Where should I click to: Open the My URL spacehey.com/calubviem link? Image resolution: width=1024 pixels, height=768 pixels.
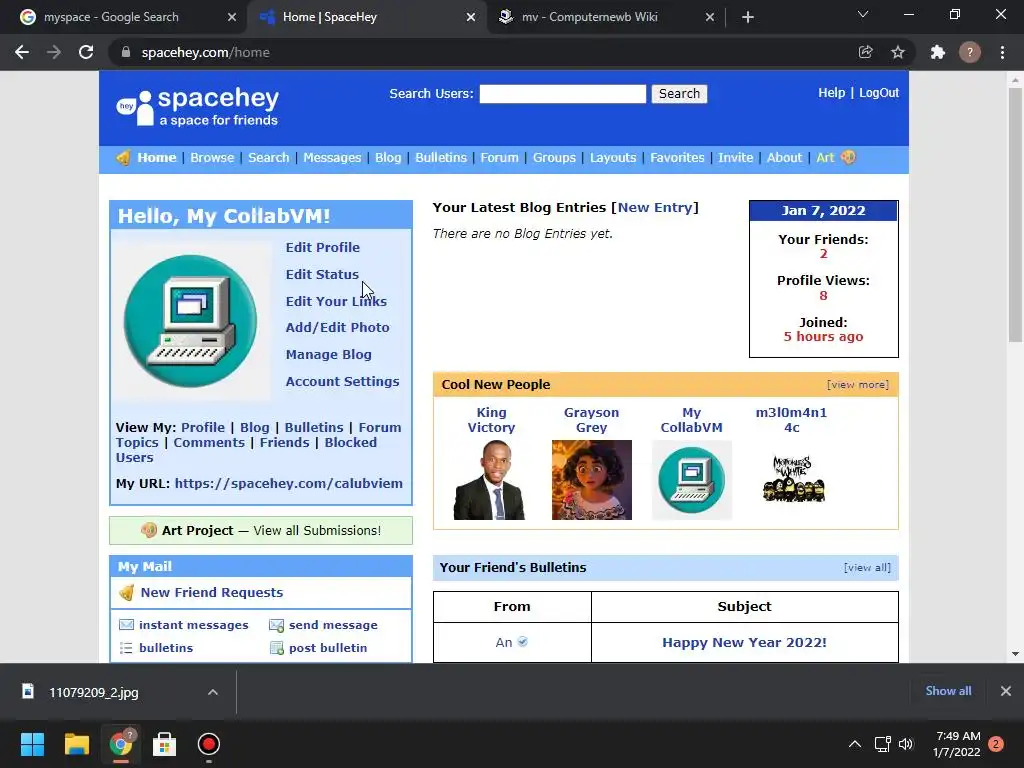(x=289, y=483)
